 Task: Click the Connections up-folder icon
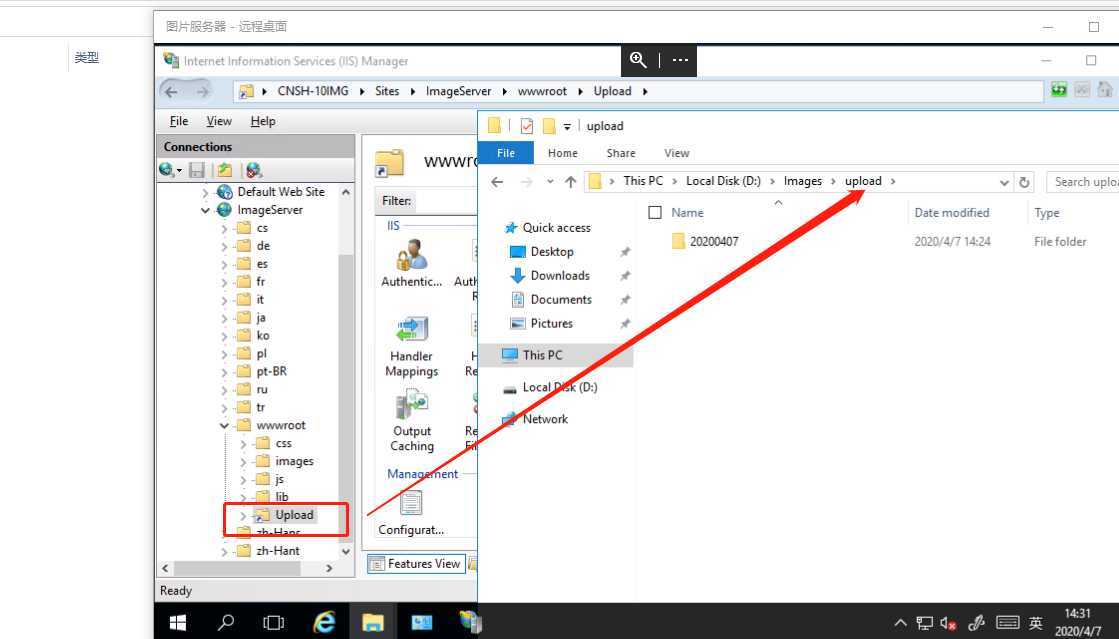coord(225,170)
